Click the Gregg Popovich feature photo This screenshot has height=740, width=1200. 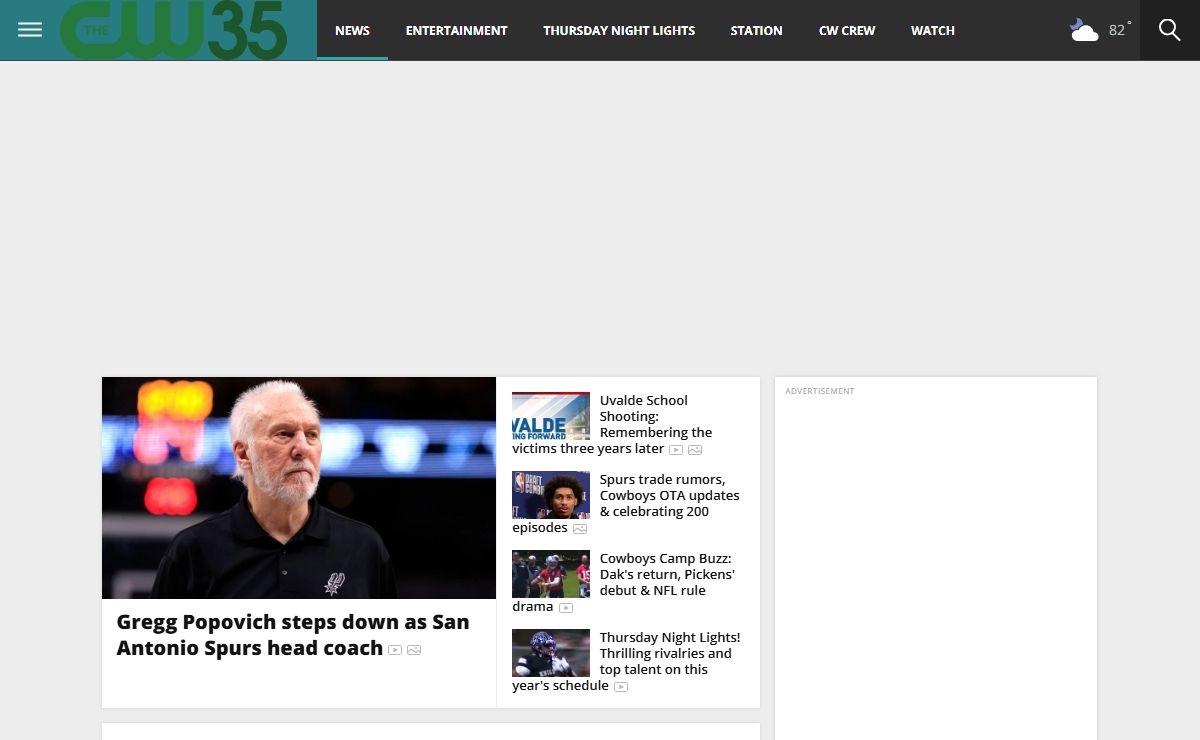[299, 488]
